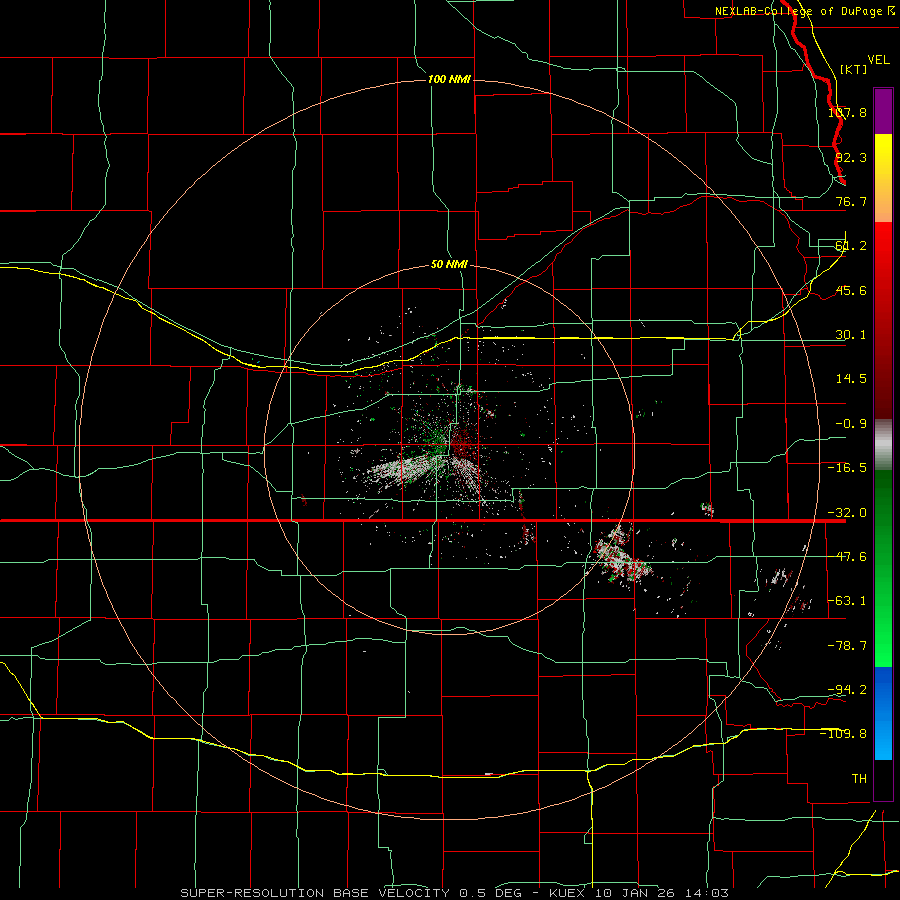
Task: Select the 14.5 velocity scale value
Action: (x=851, y=379)
